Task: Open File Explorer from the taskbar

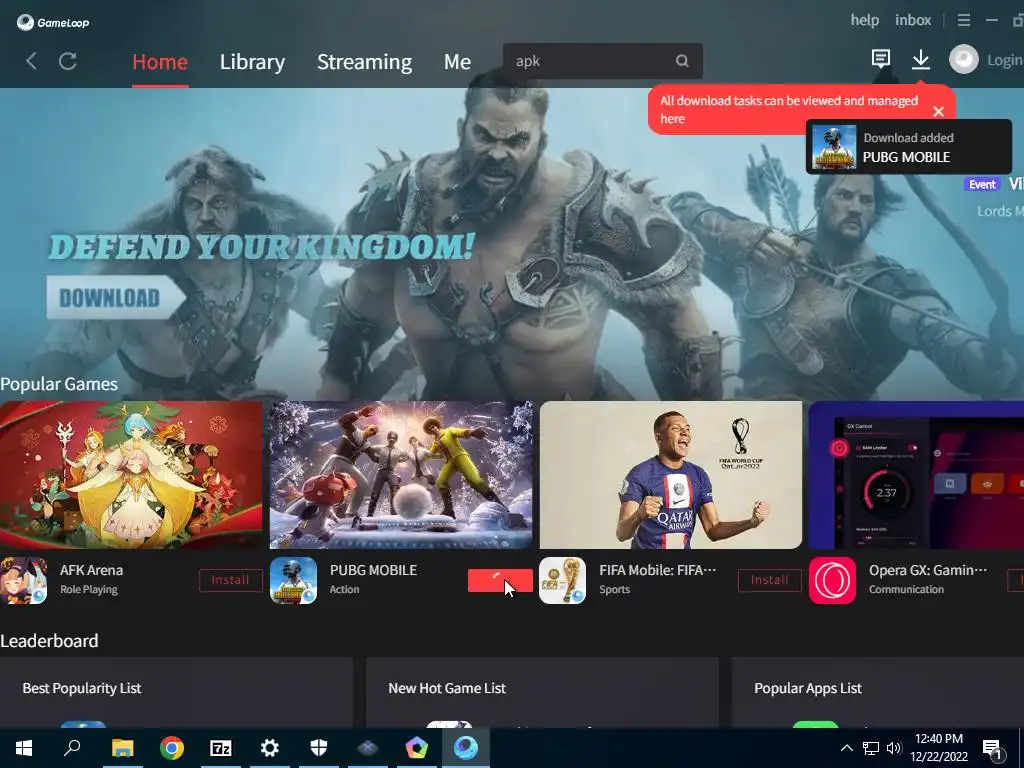Action: 122,748
